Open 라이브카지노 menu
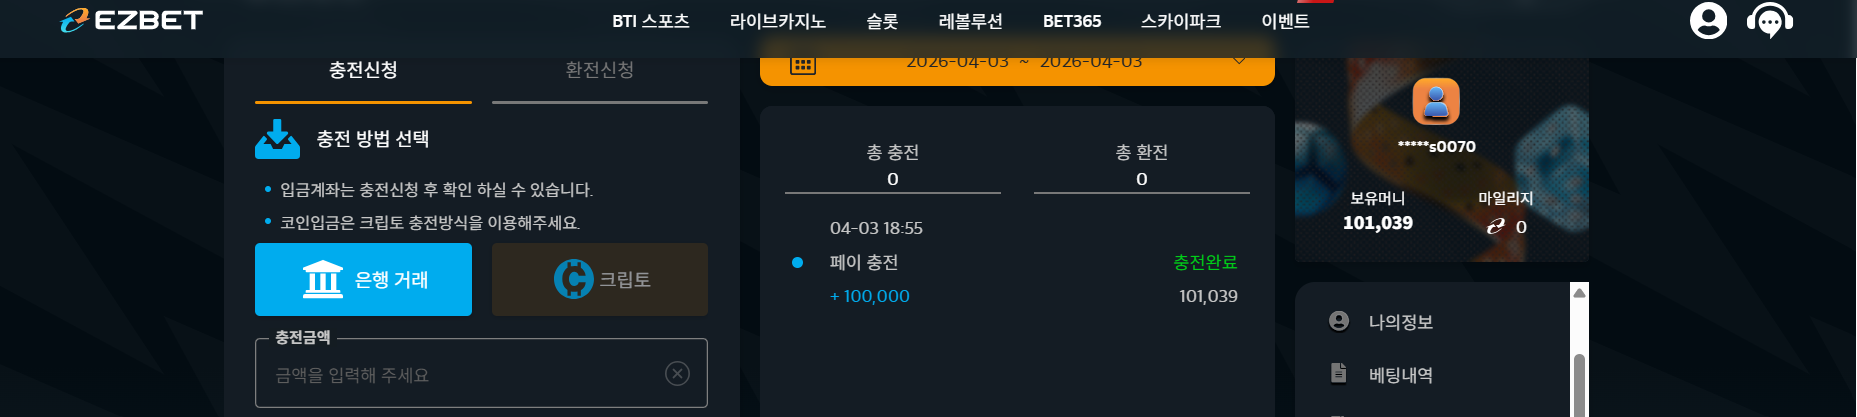Image resolution: width=1857 pixels, height=417 pixels. (778, 21)
